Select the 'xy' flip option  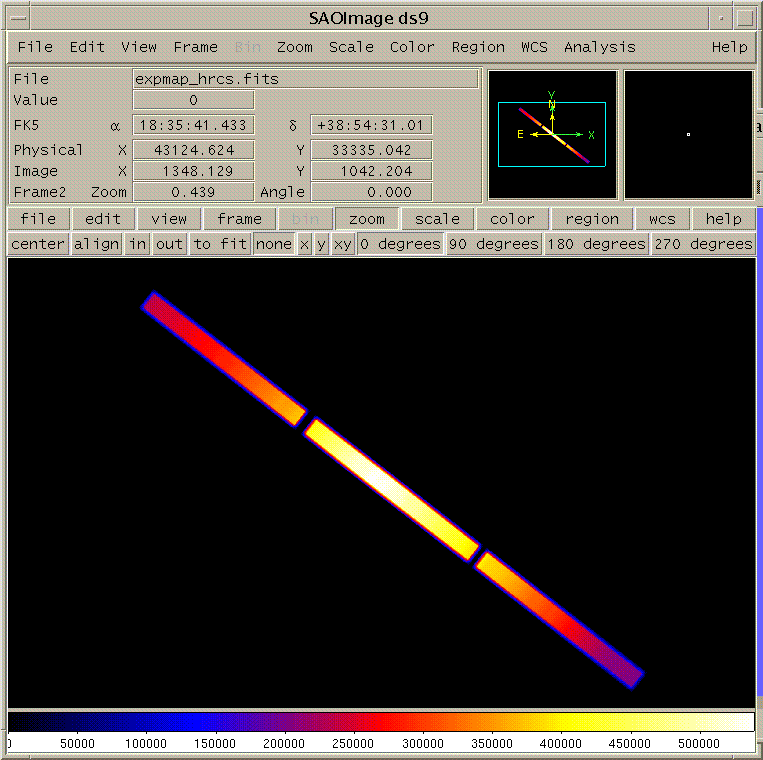tap(342, 244)
